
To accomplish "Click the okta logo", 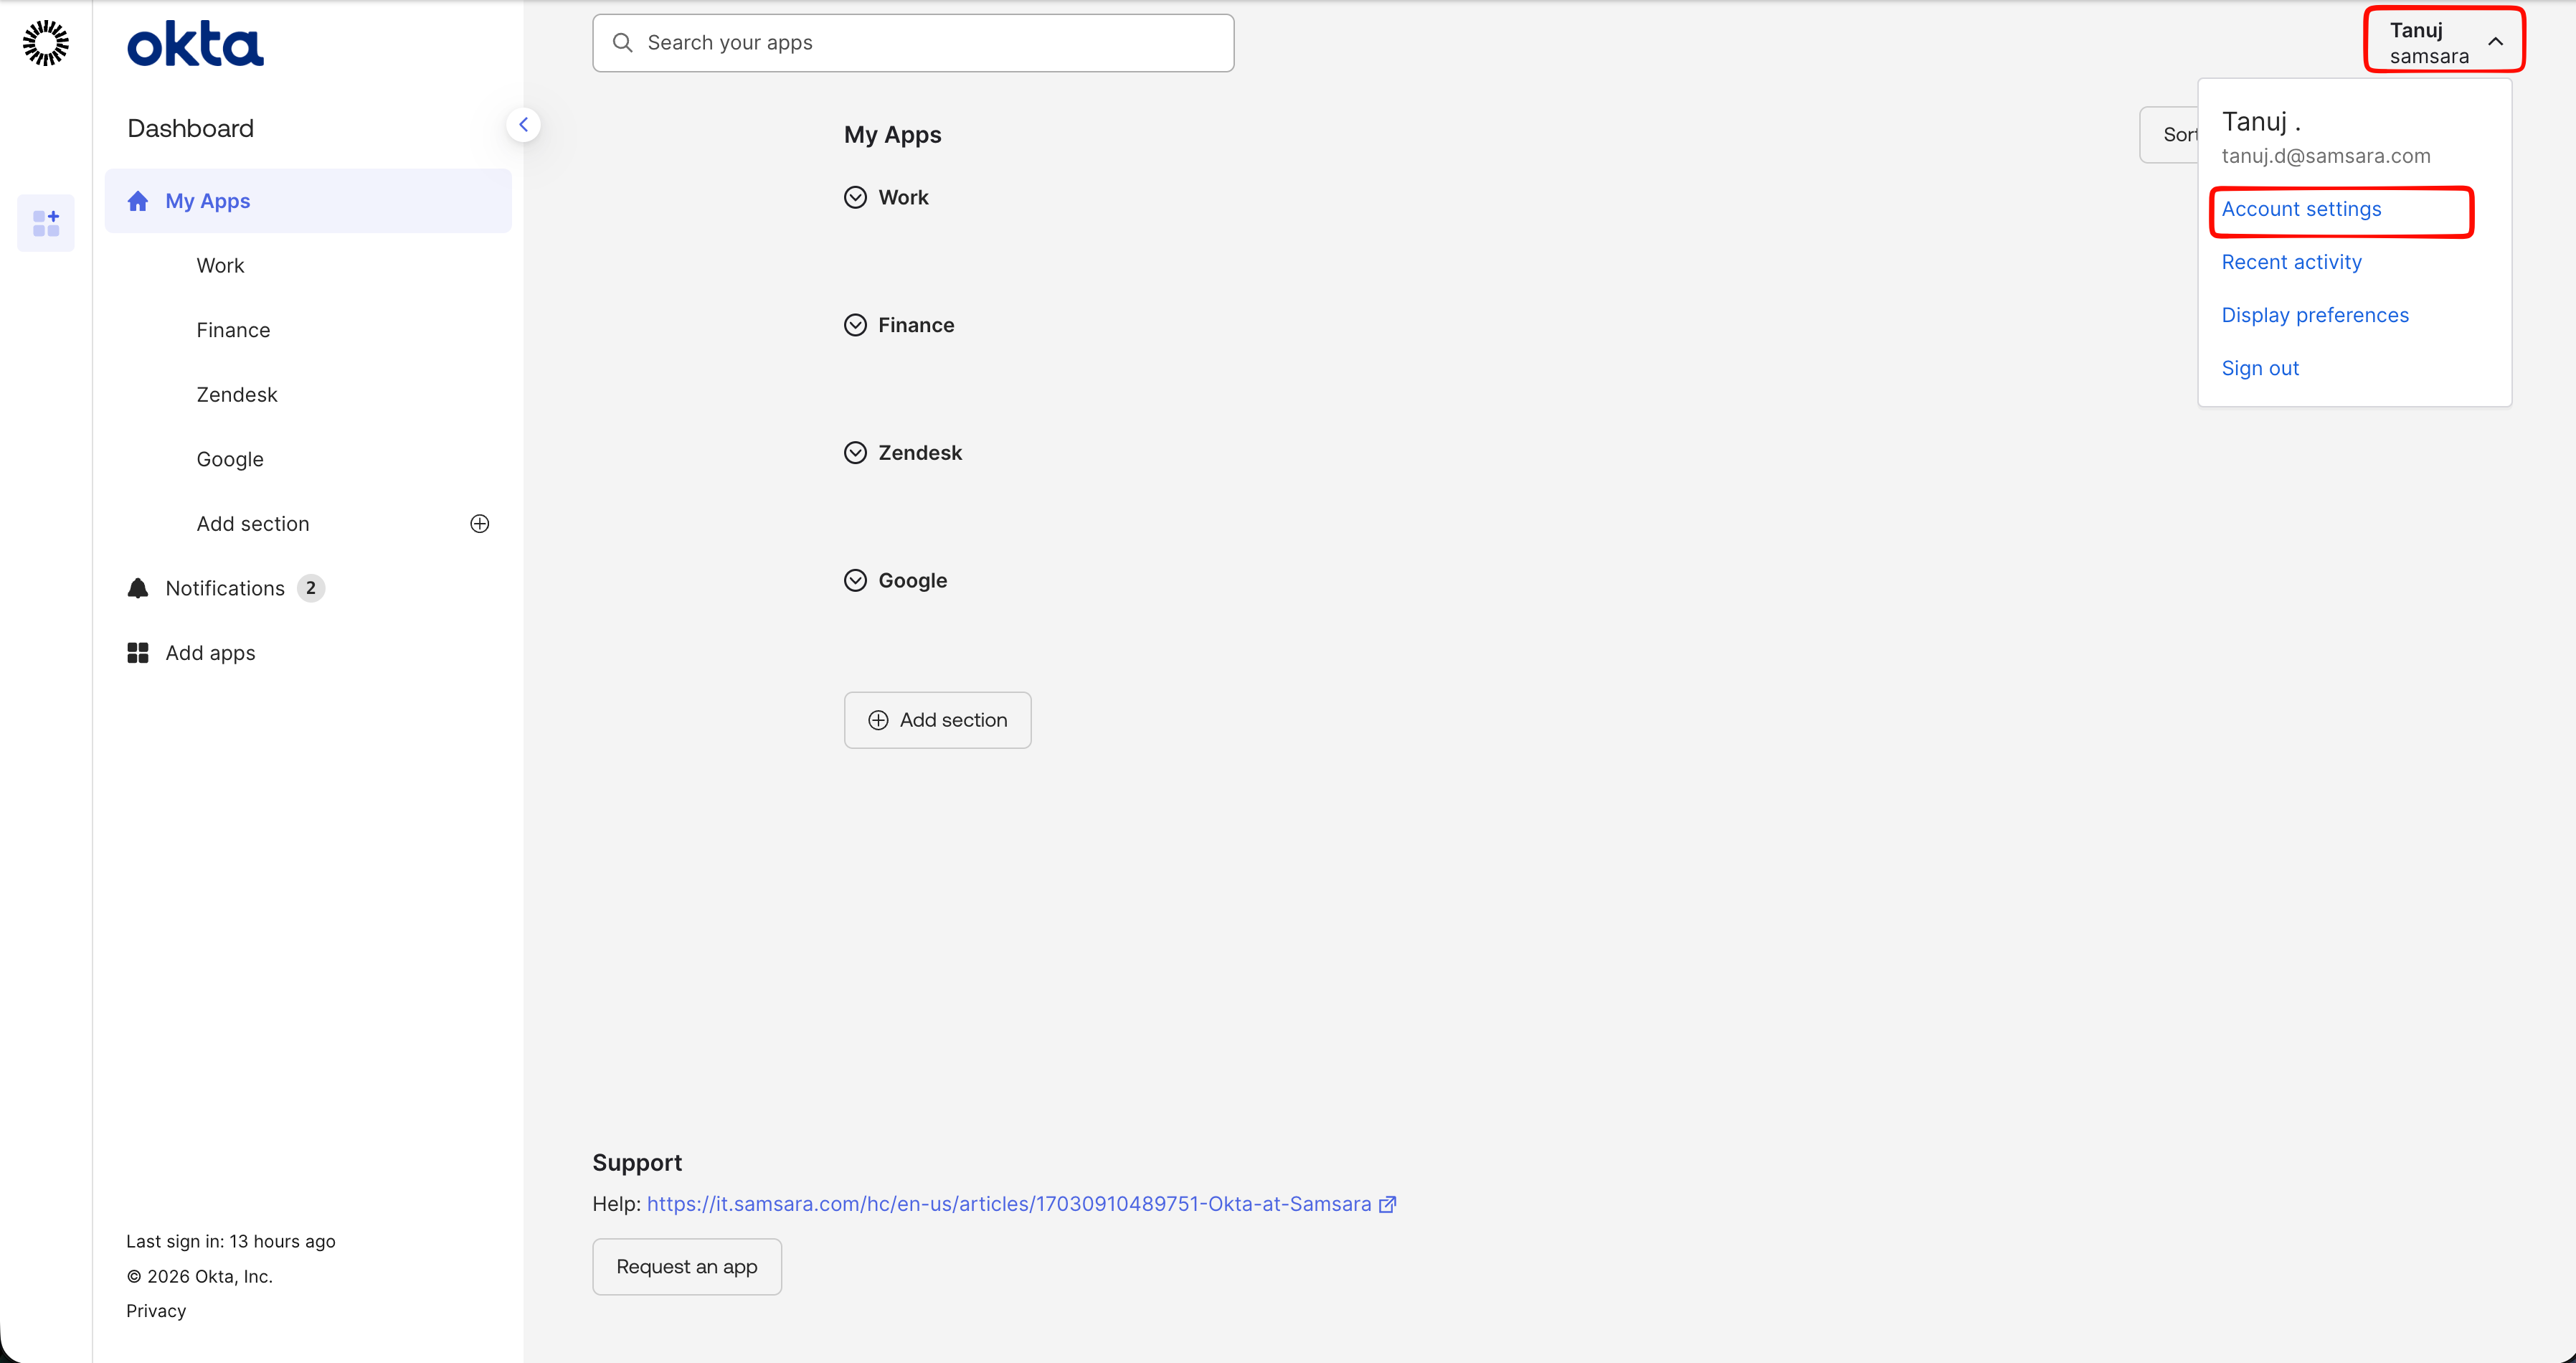I will 195,44.
